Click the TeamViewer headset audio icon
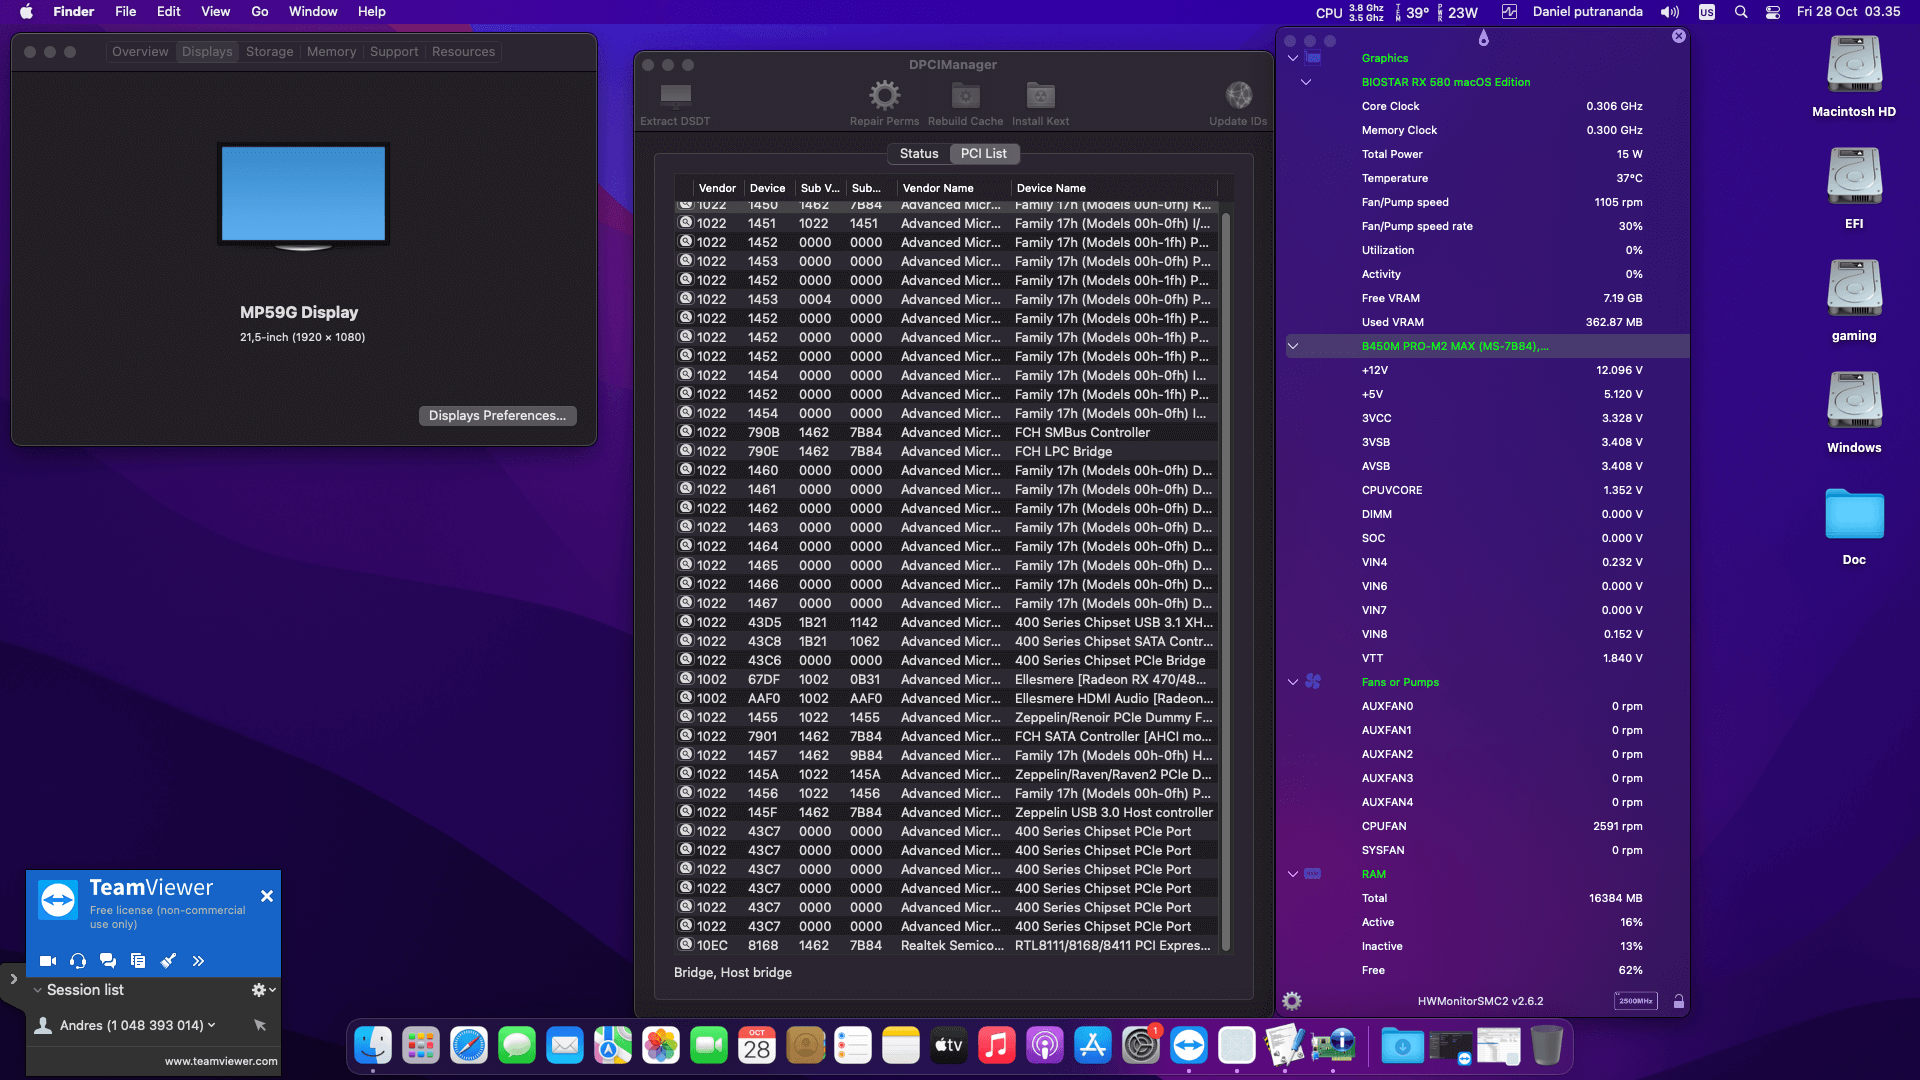This screenshot has width=1920, height=1080. pos(78,961)
